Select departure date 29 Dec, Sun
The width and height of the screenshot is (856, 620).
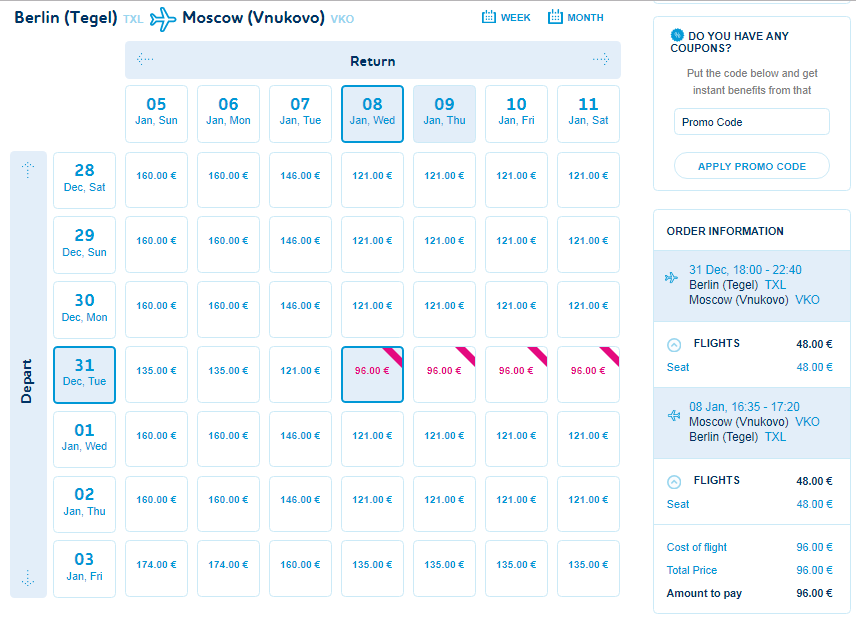[85, 245]
